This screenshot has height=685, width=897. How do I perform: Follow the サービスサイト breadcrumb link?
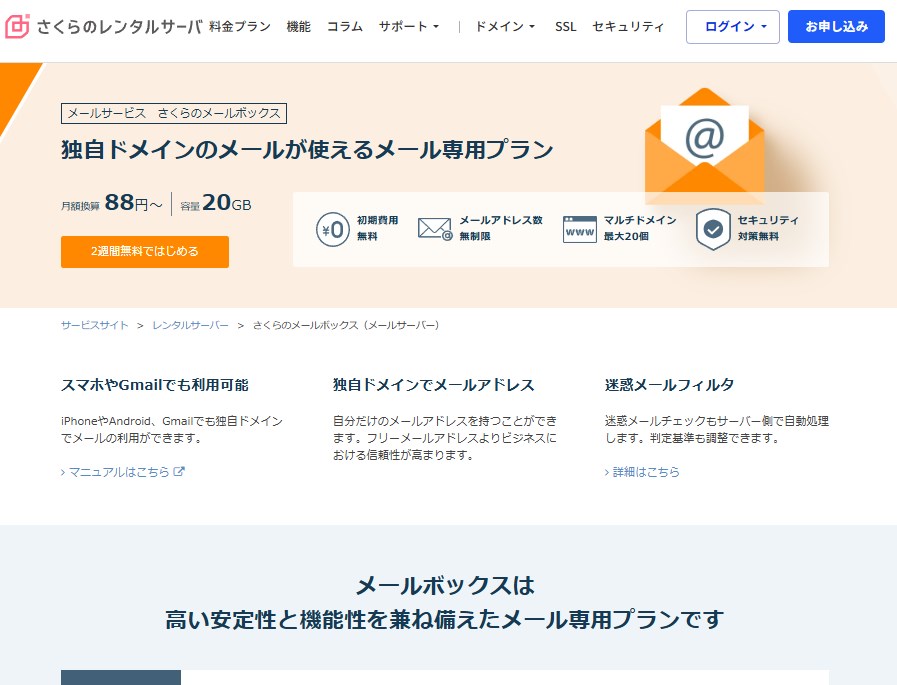coord(94,326)
